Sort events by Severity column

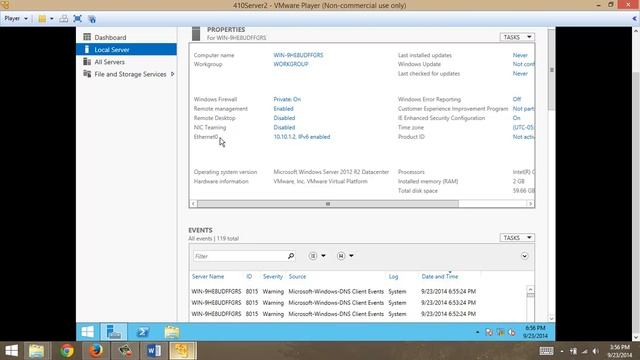pyautogui.click(x=273, y=276)
